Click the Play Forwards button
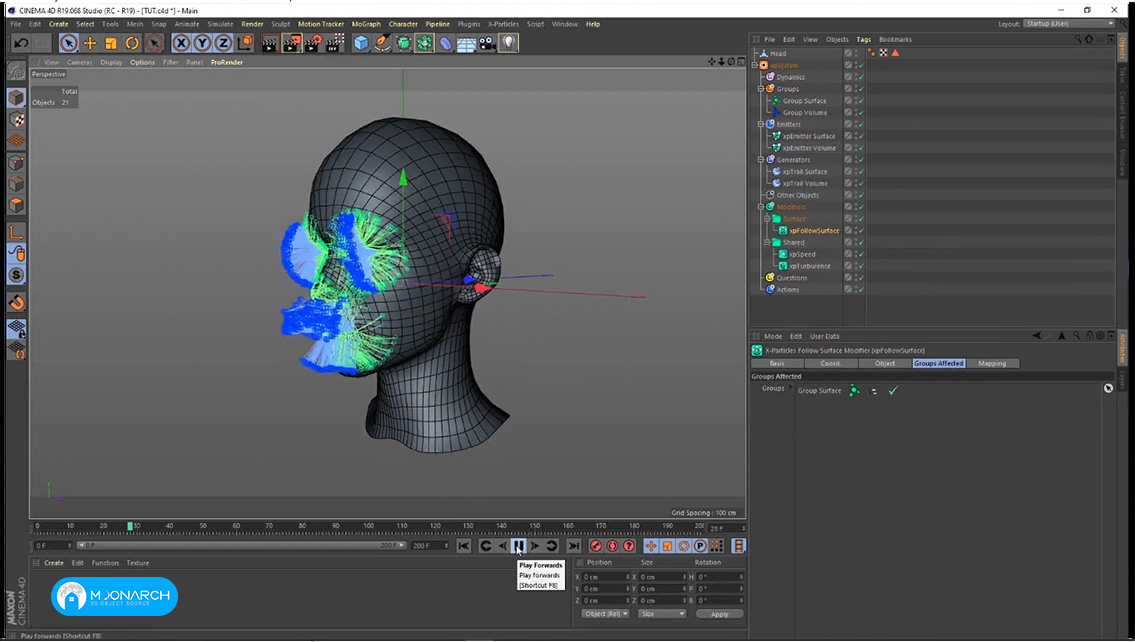 (518, 546)
